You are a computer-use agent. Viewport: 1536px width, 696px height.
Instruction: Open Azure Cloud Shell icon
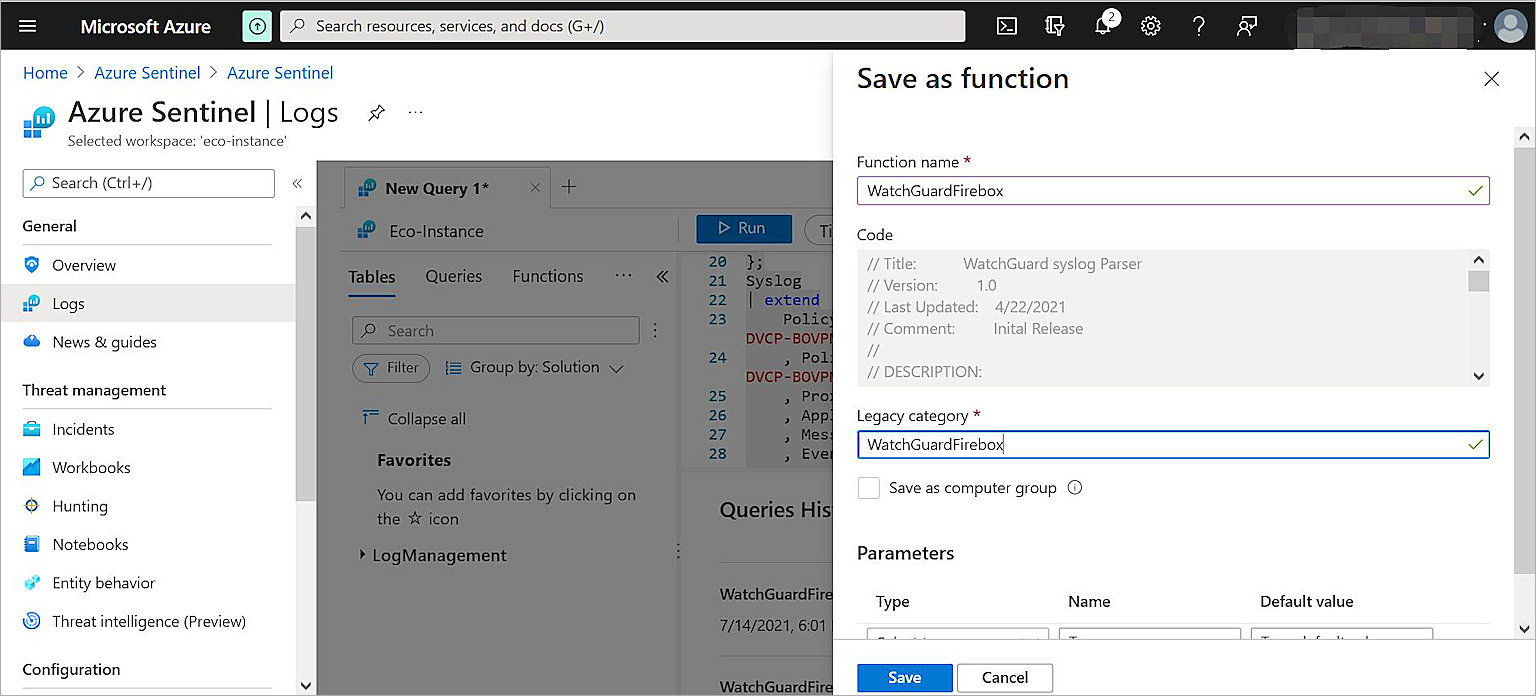tap(1007, 27)
